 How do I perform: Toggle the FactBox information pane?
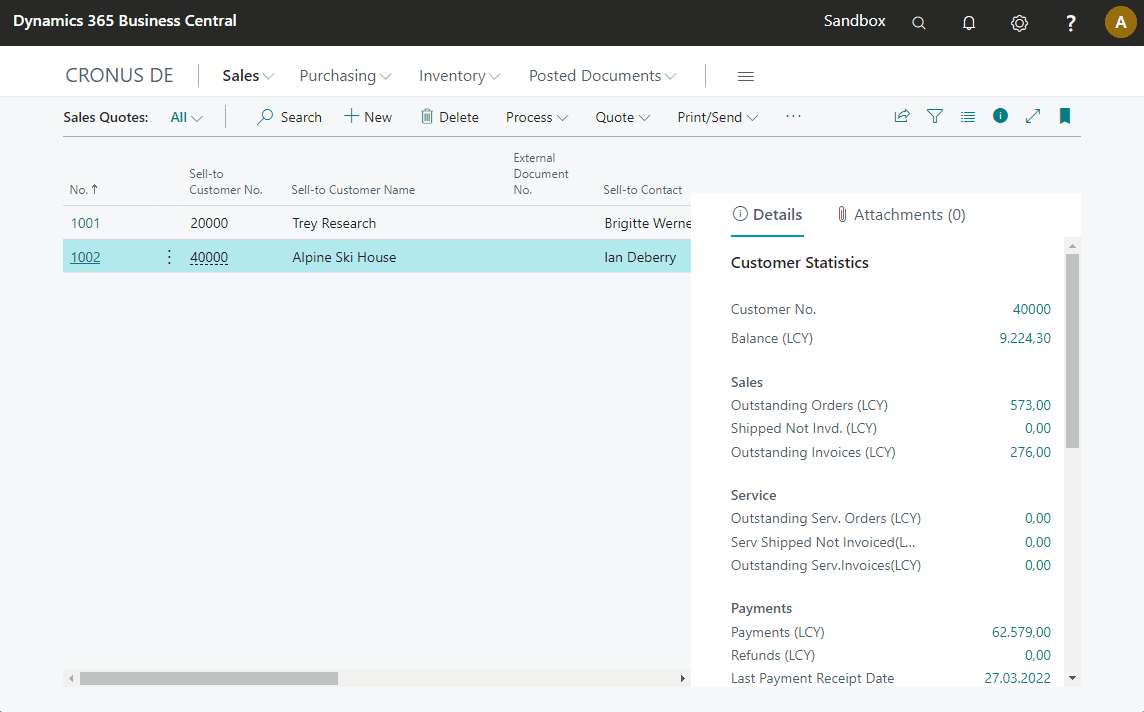pos(1000,116)
